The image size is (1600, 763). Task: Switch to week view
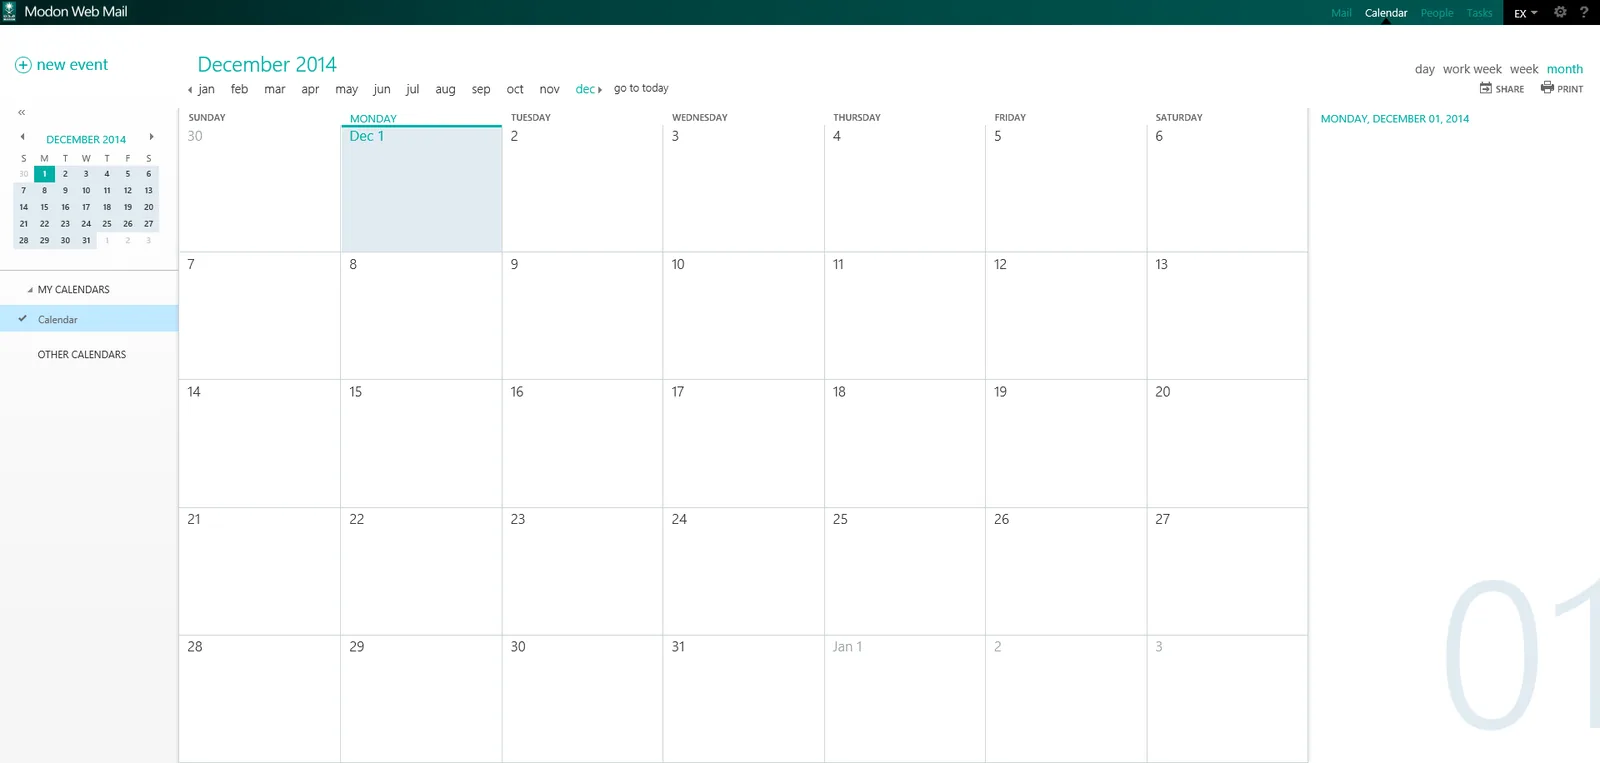(1524, 69)
